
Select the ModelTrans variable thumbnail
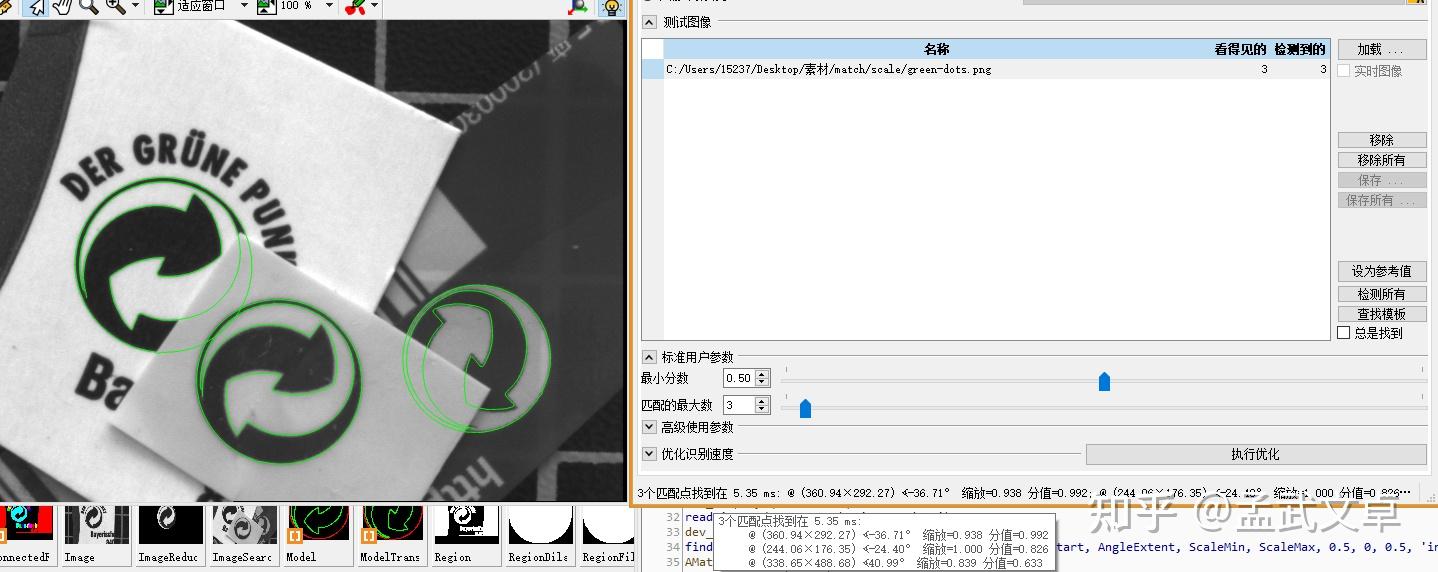coord(392,536)
